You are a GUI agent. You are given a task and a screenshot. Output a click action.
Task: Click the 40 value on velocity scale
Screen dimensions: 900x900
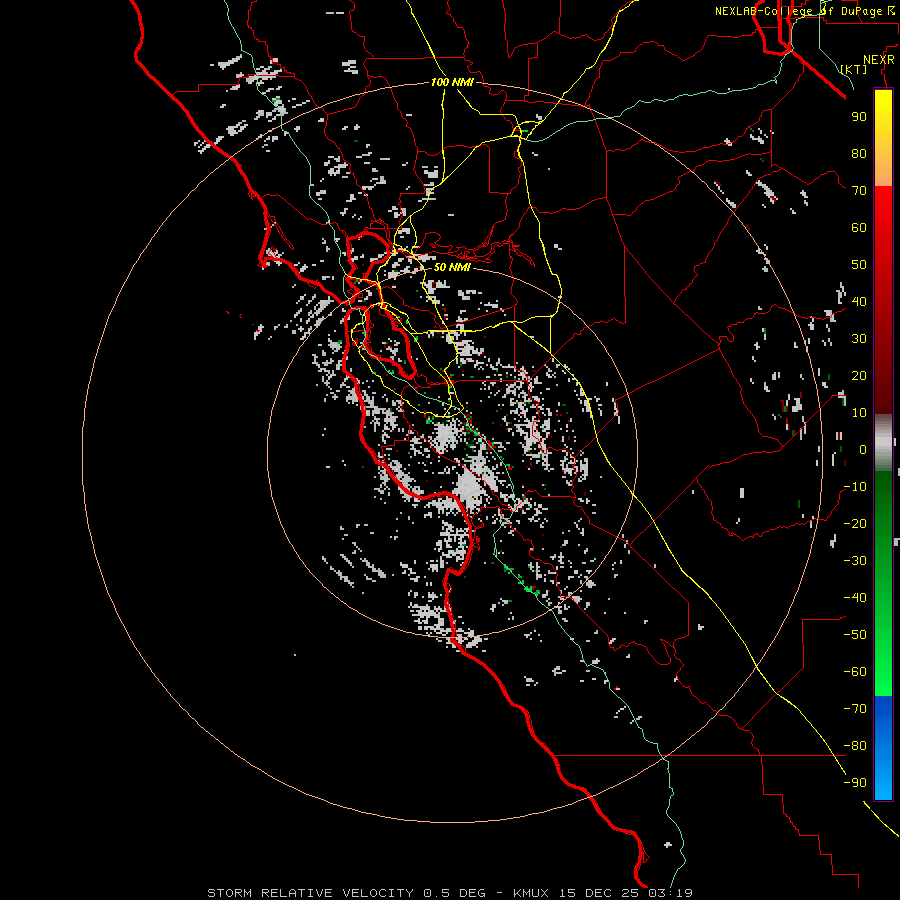[x=859, y=301]
